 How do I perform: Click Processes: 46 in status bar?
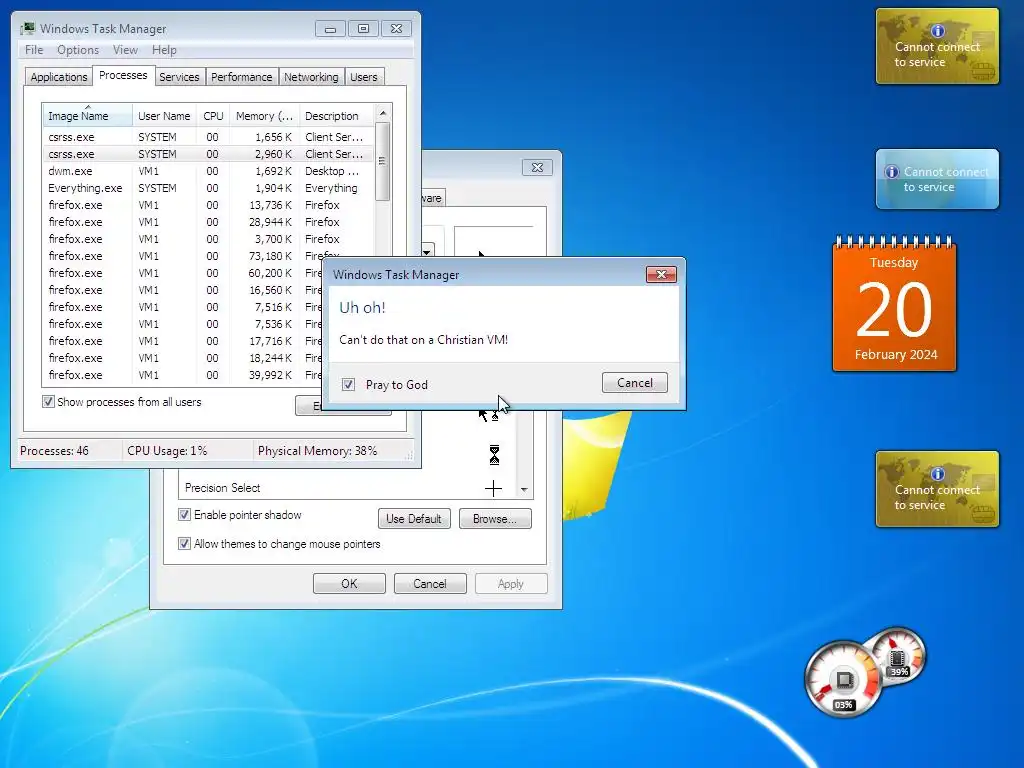pos(54,451)
